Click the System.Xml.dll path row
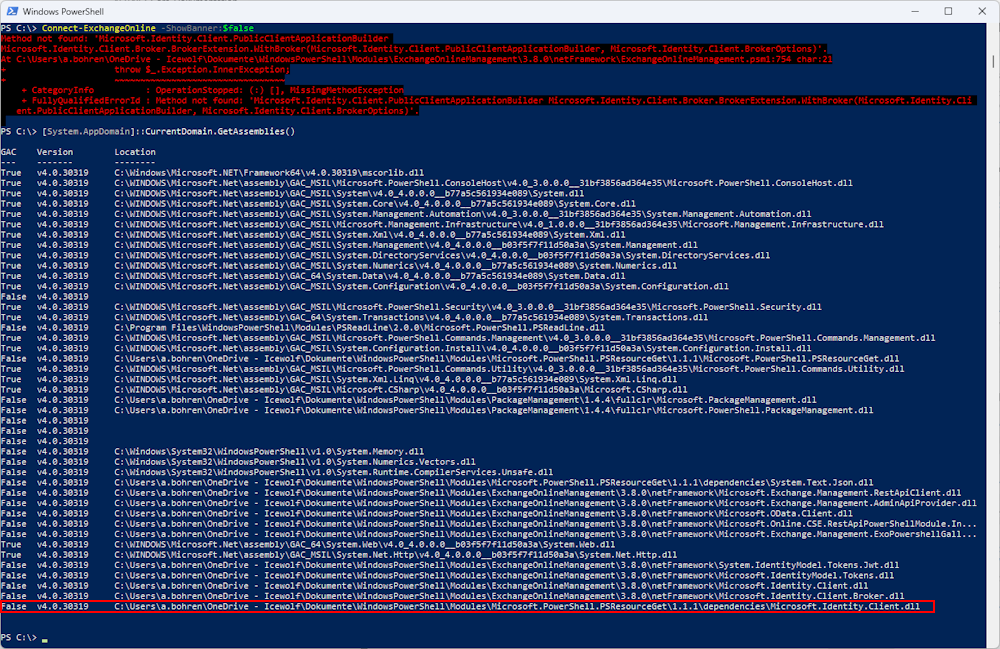Screen dimensions: 1000x649 [370, 235]
